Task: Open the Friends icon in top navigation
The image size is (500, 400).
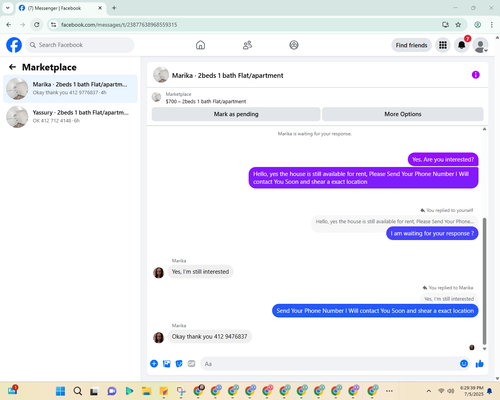Action: [x=247, y=45]
